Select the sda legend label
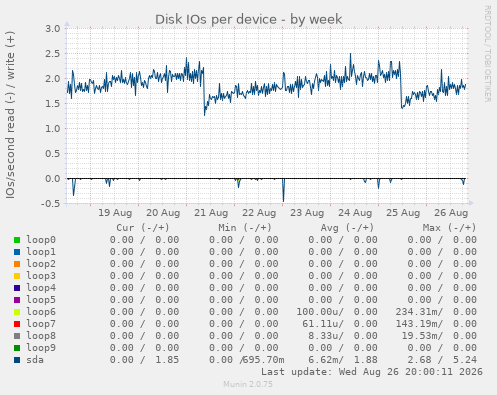The image size is (497, 395). point(35,360)
